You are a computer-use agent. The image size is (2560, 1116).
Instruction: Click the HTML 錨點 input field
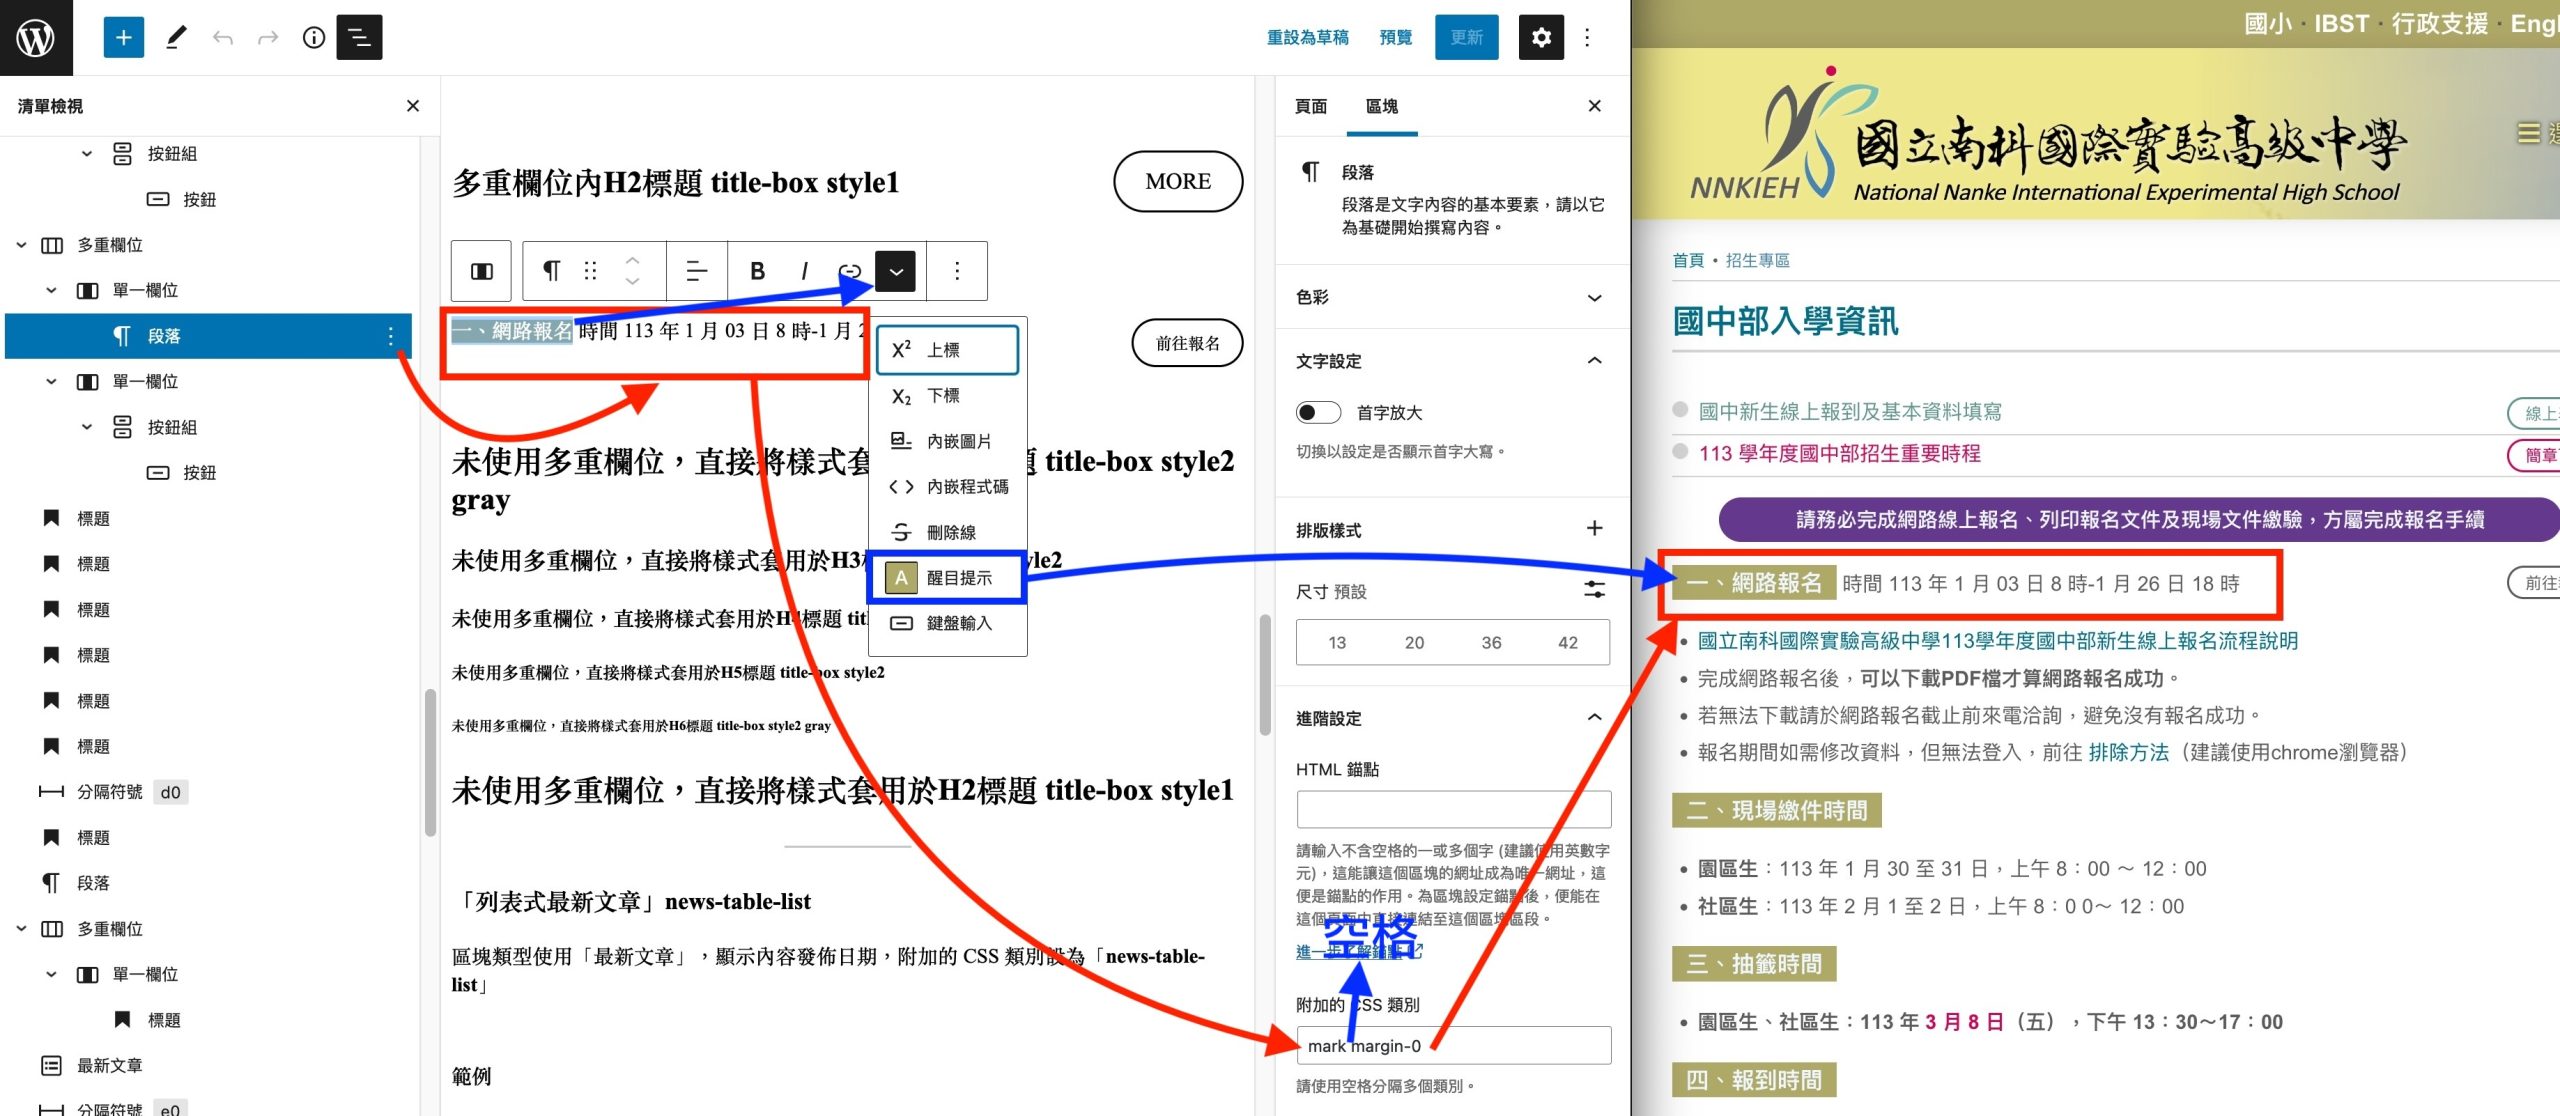(x=1453, y=809)
